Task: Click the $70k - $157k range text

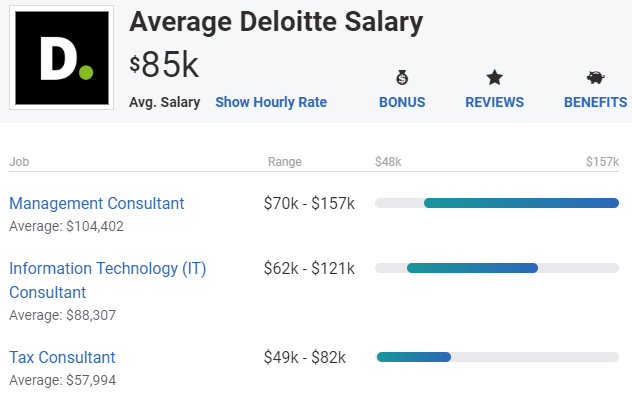Action: tap(309, 203)
